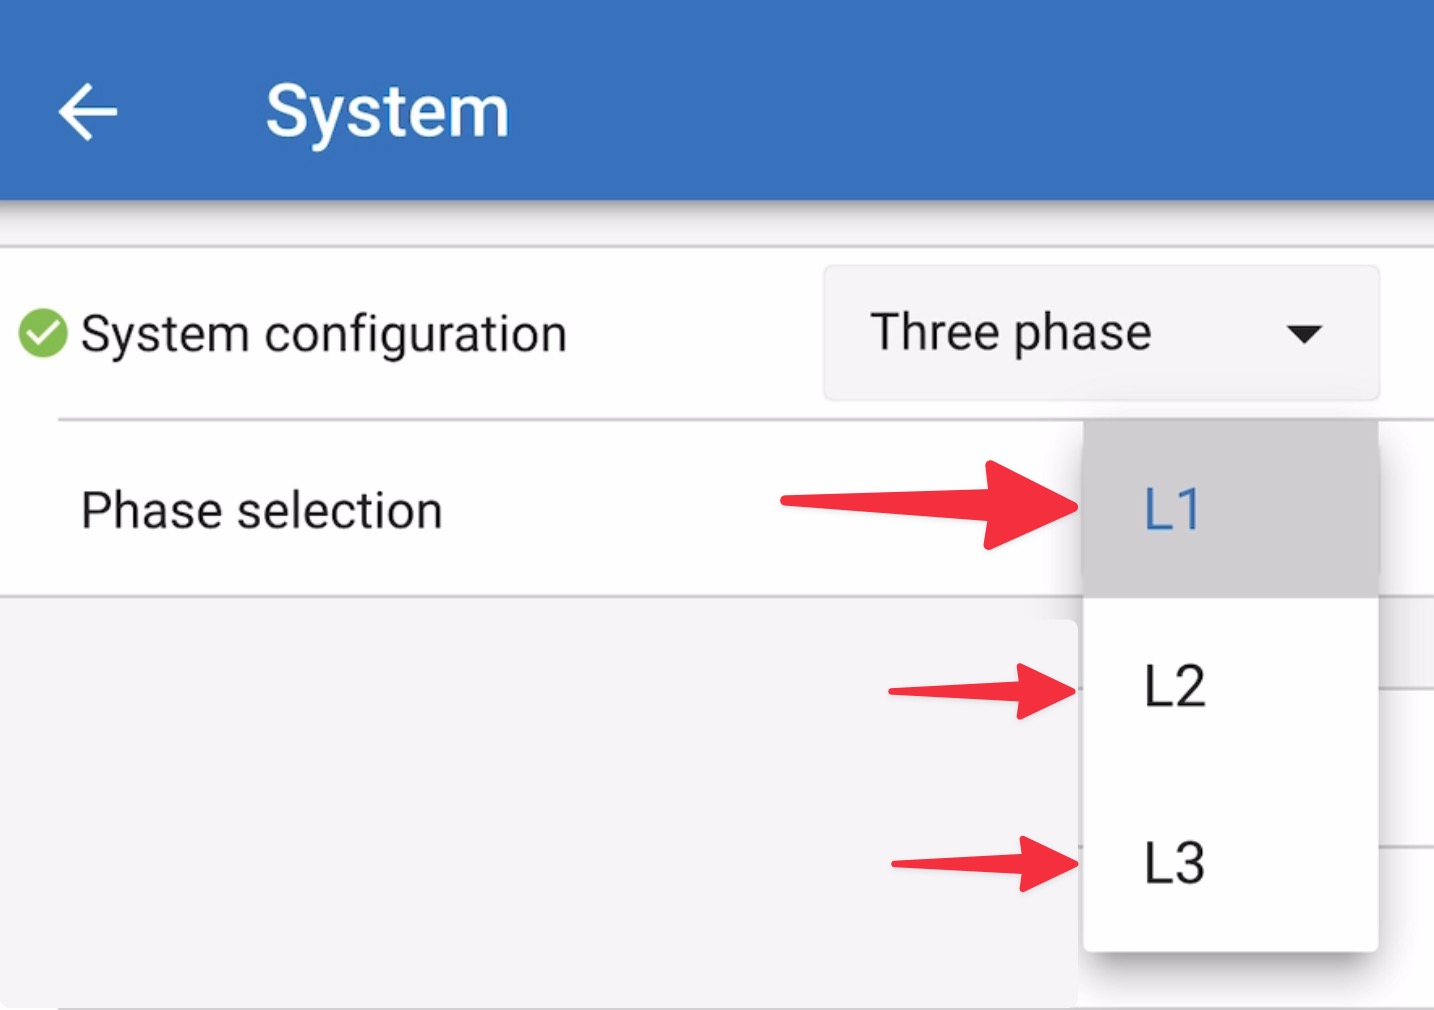Click the System page title
This screenshot has height=1010, width=1434.
pos(387,111)
